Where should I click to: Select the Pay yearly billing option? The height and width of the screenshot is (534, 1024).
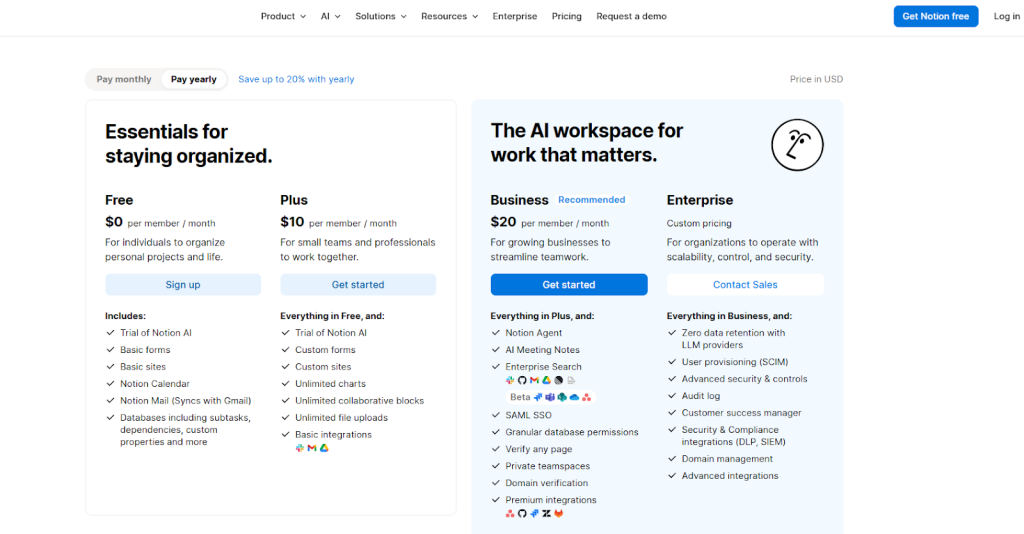194,79
